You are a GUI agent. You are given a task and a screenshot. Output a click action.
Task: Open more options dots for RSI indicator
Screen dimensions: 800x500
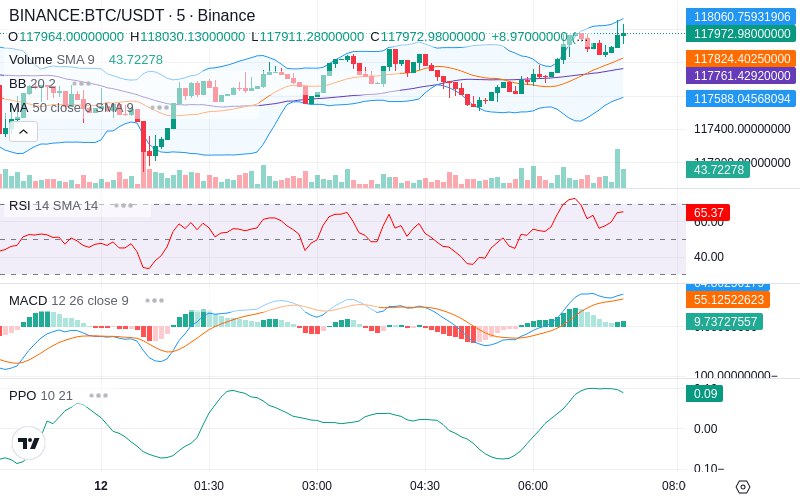(x=123, y=206)
